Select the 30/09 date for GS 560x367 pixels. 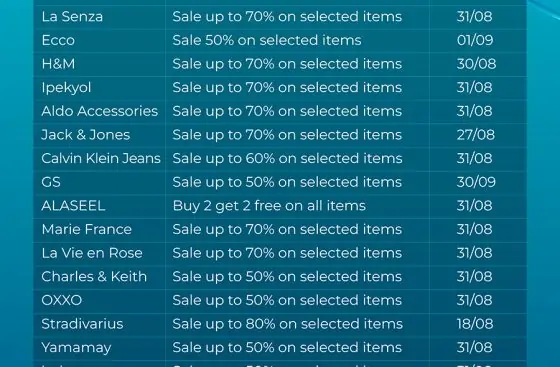click(x=476, y=182)
